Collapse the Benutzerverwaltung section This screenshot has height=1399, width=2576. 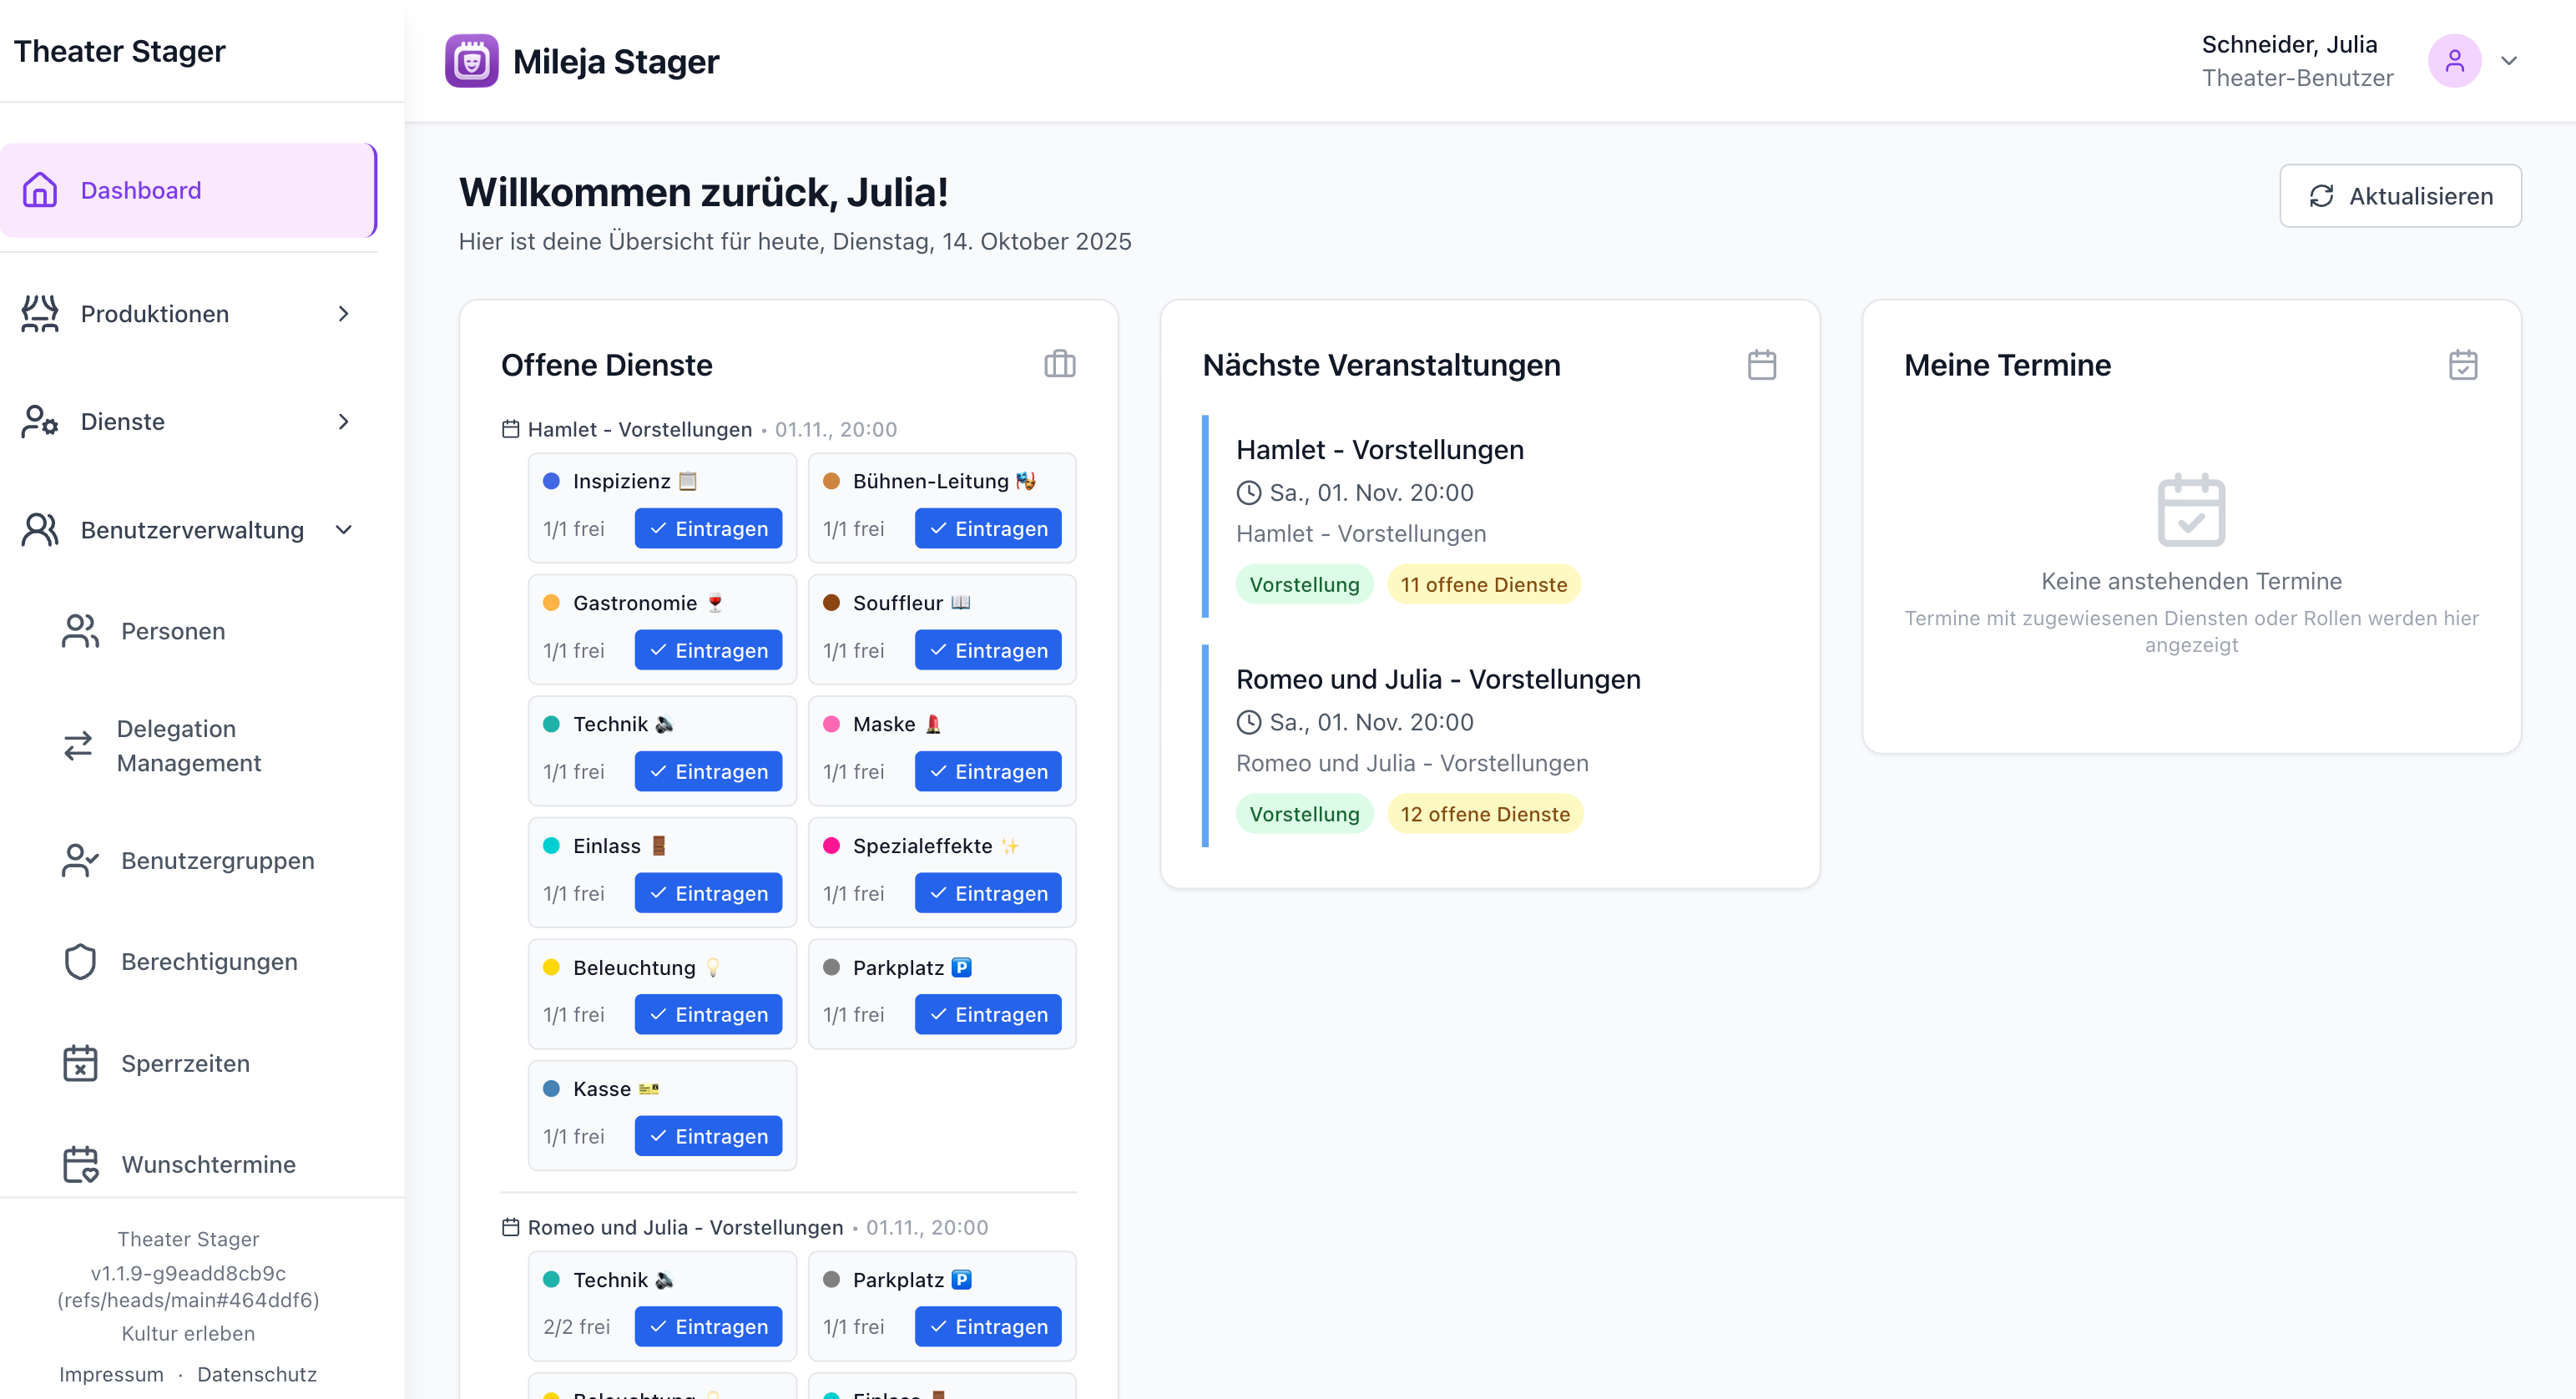tap(343, 530)
